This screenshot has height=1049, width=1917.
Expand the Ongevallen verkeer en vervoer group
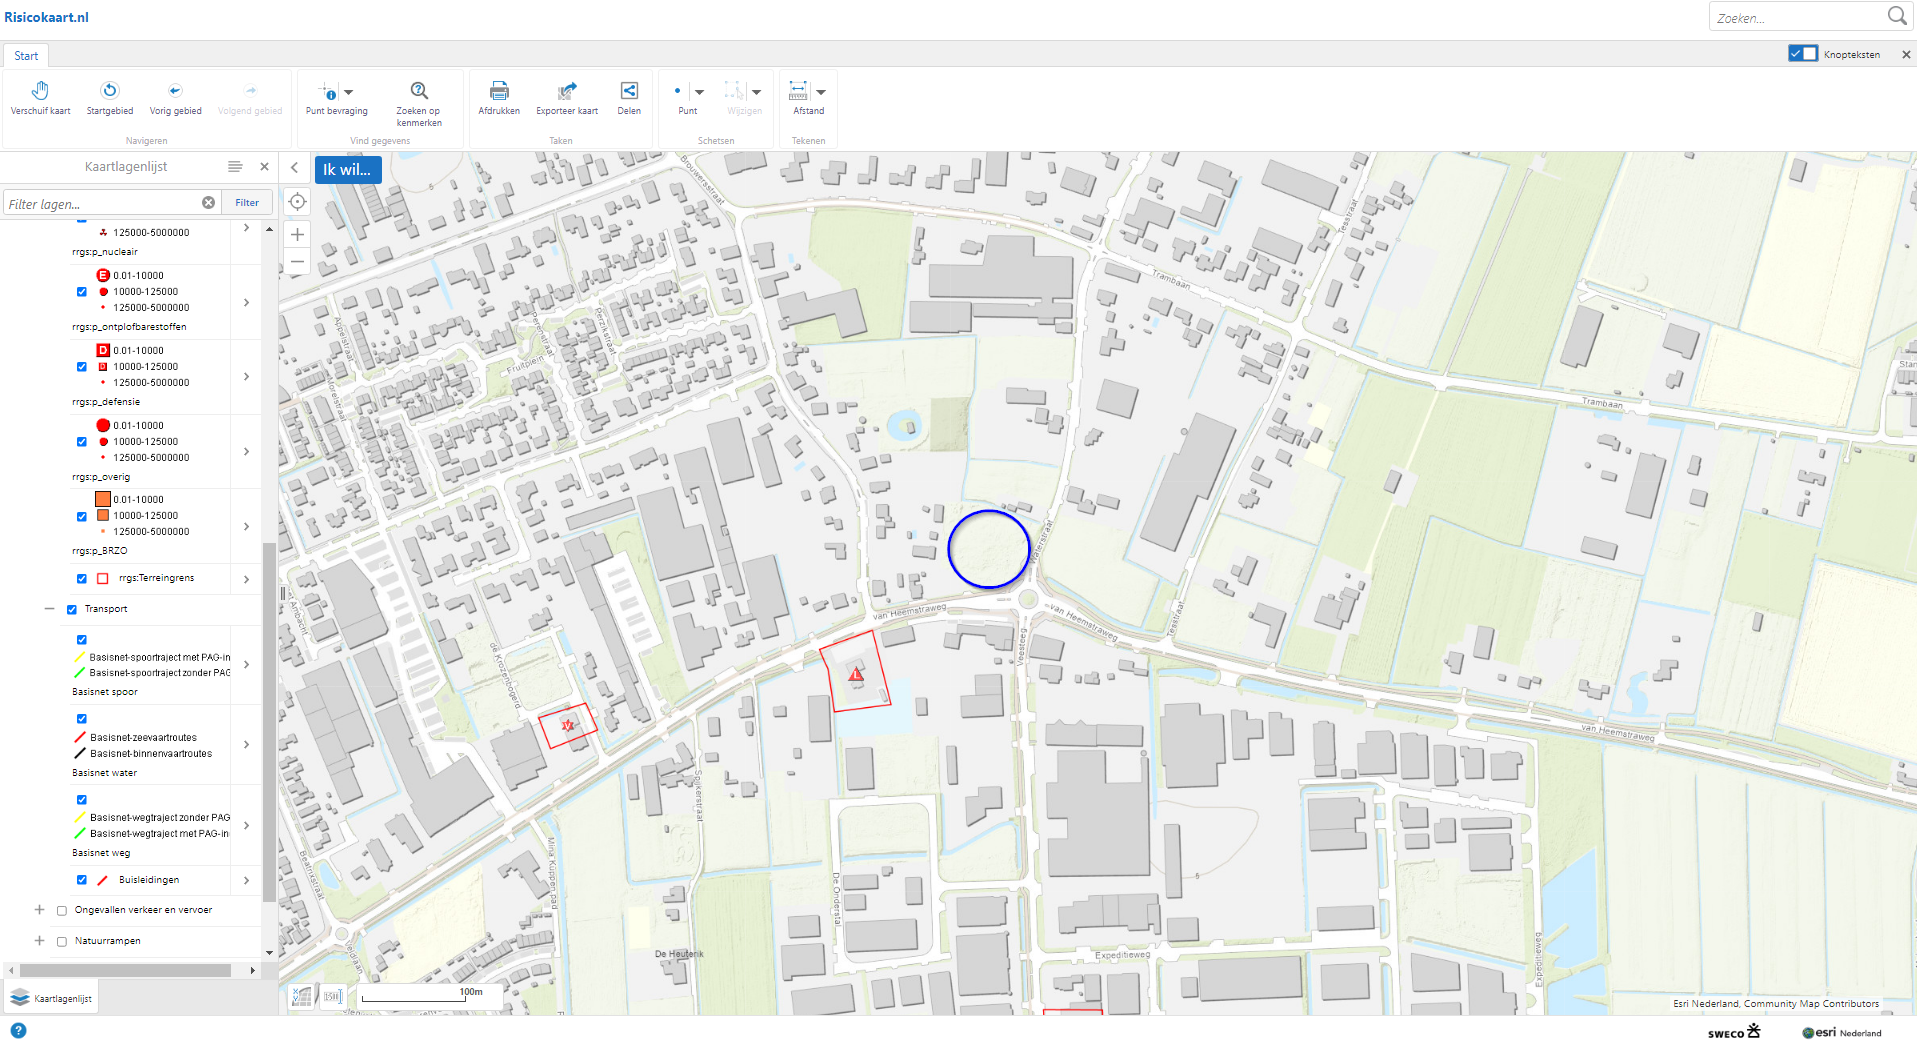click(39, 910)
